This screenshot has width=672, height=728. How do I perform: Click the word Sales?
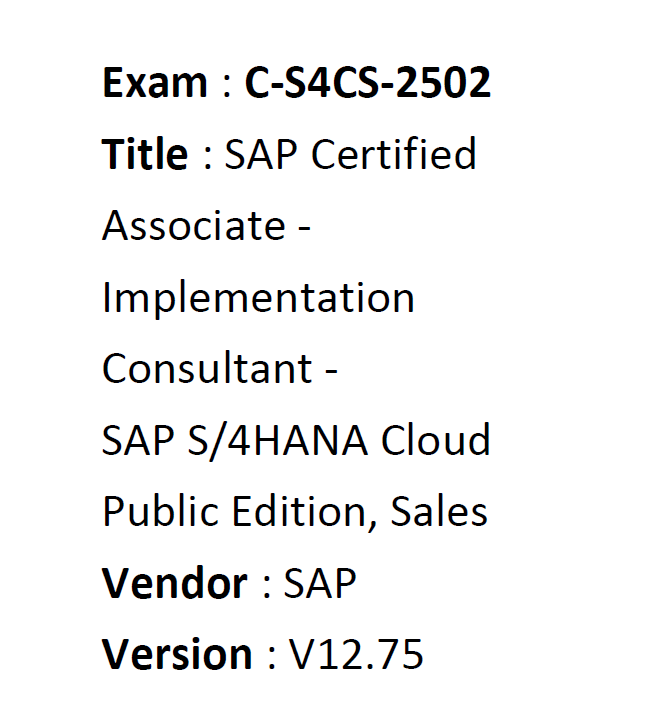point(439,511)
